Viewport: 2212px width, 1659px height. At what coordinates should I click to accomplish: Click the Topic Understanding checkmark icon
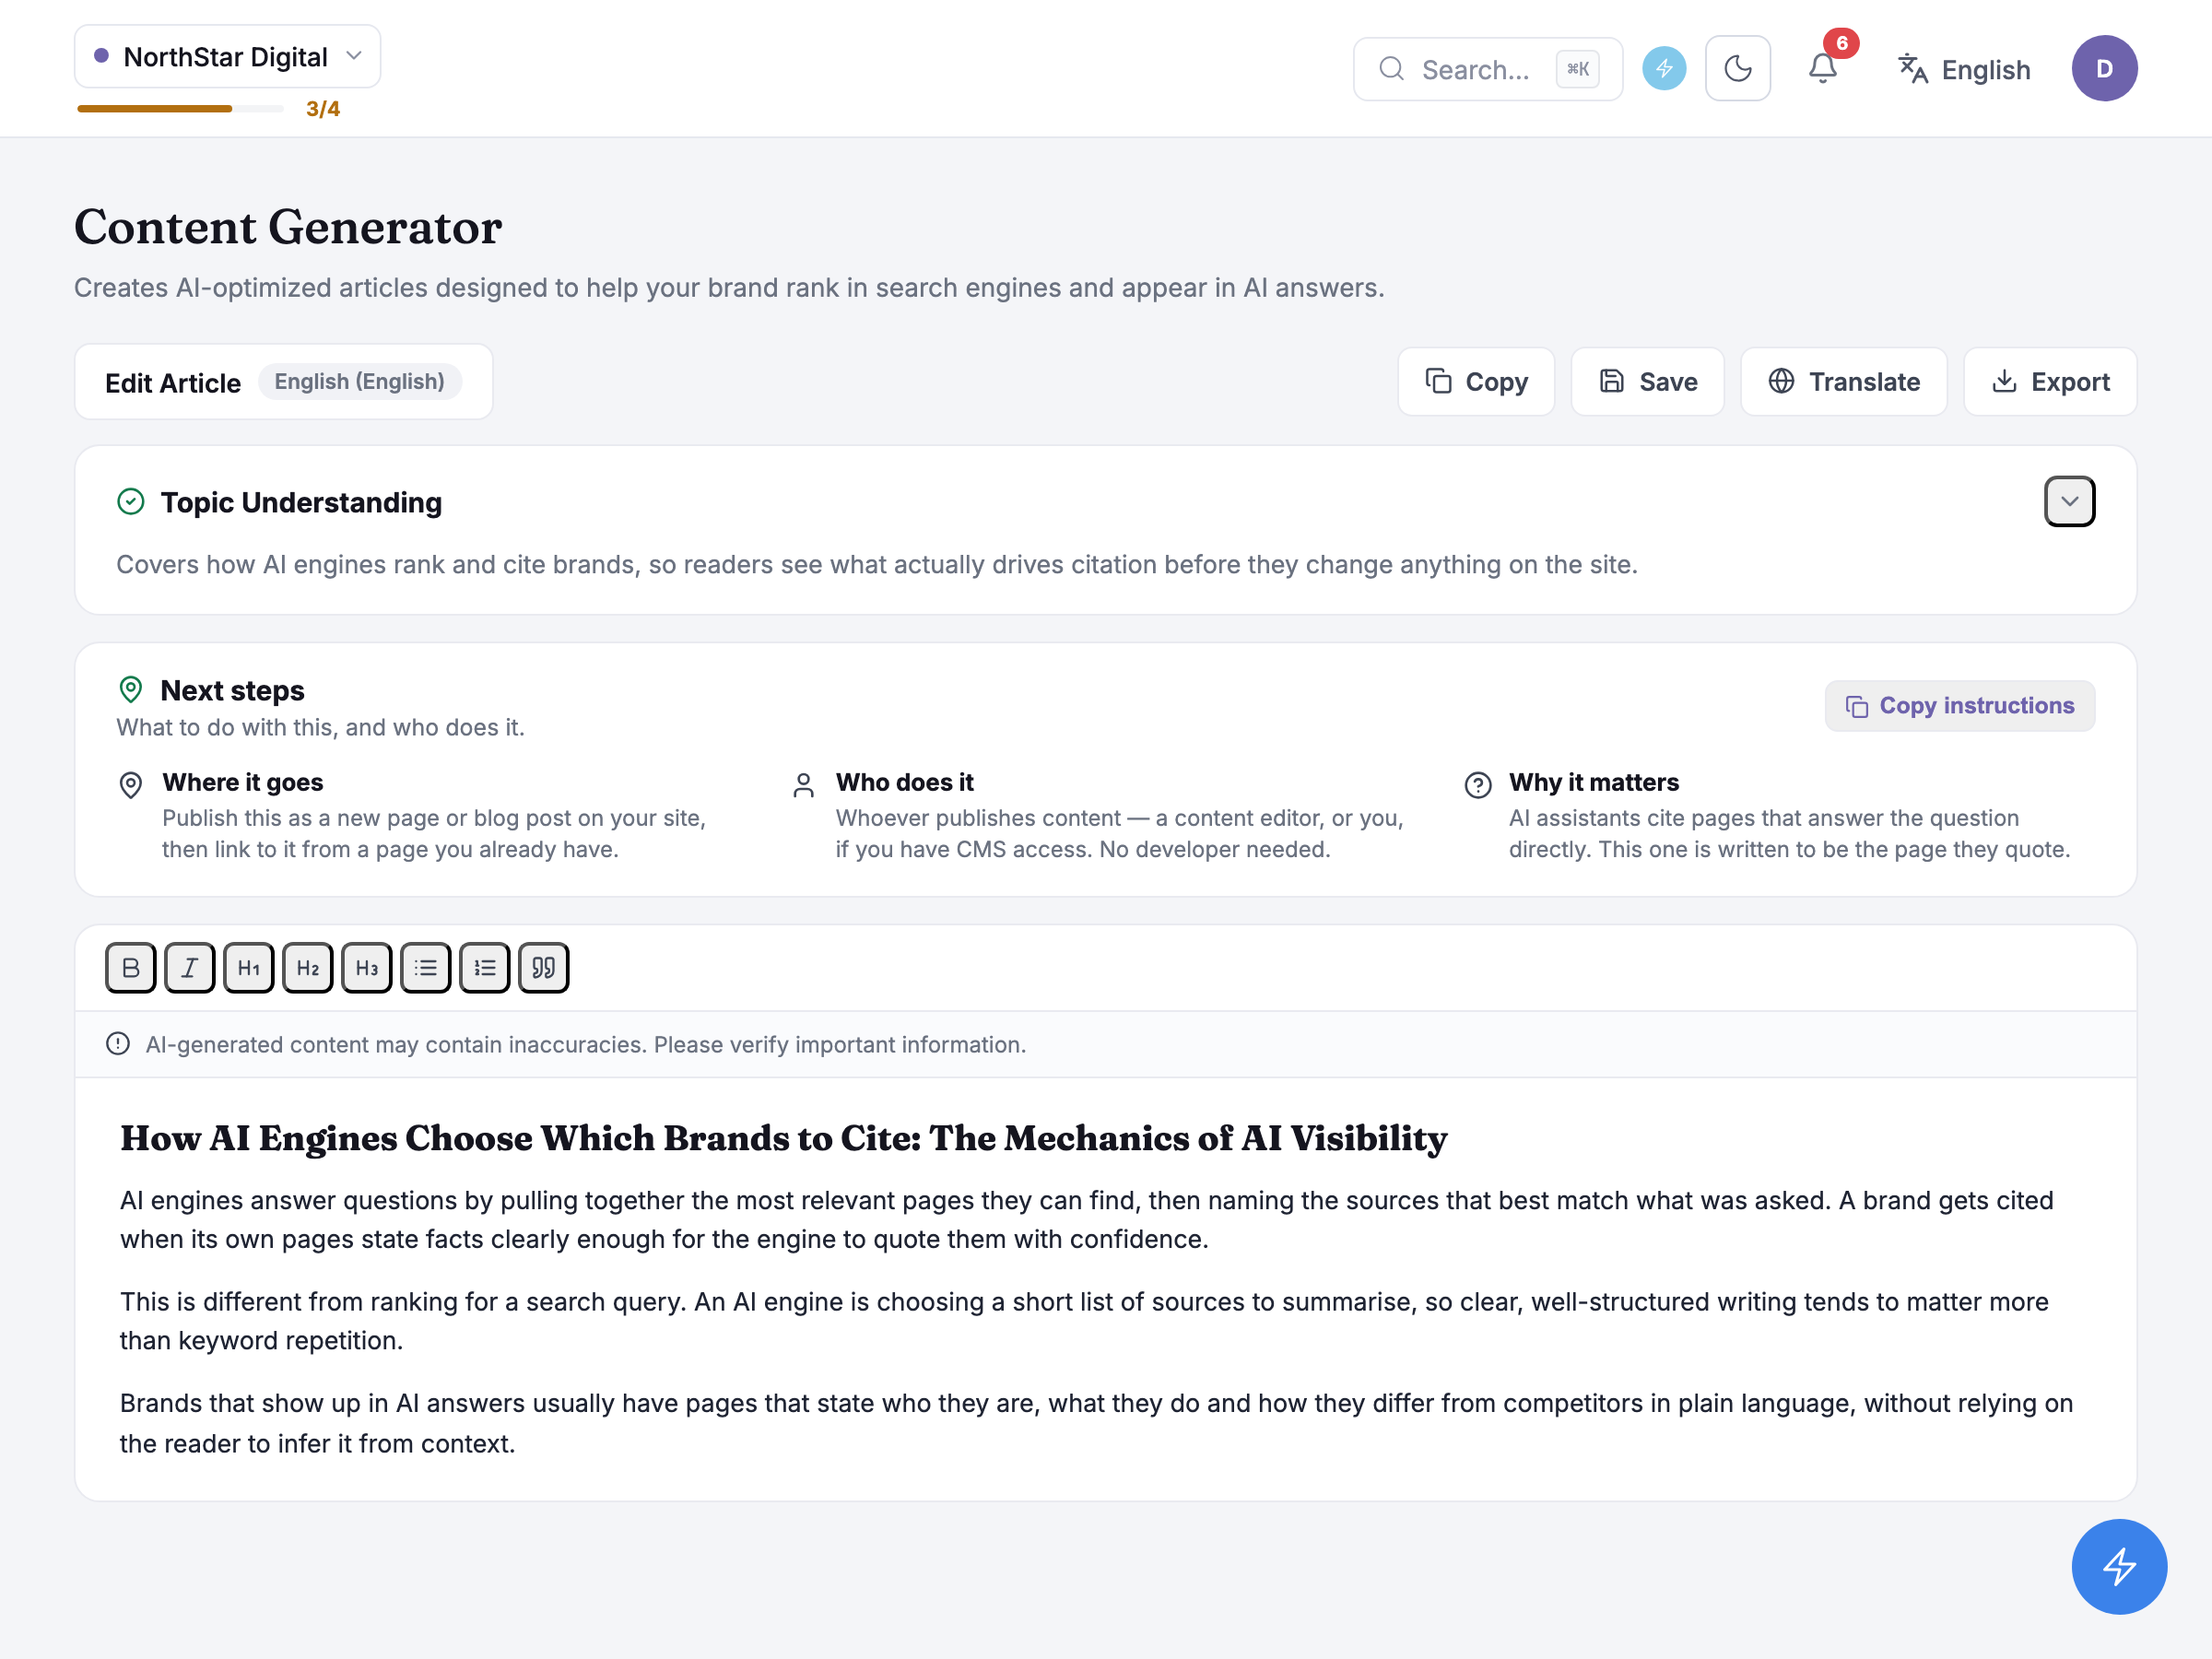tap(131, 501)
